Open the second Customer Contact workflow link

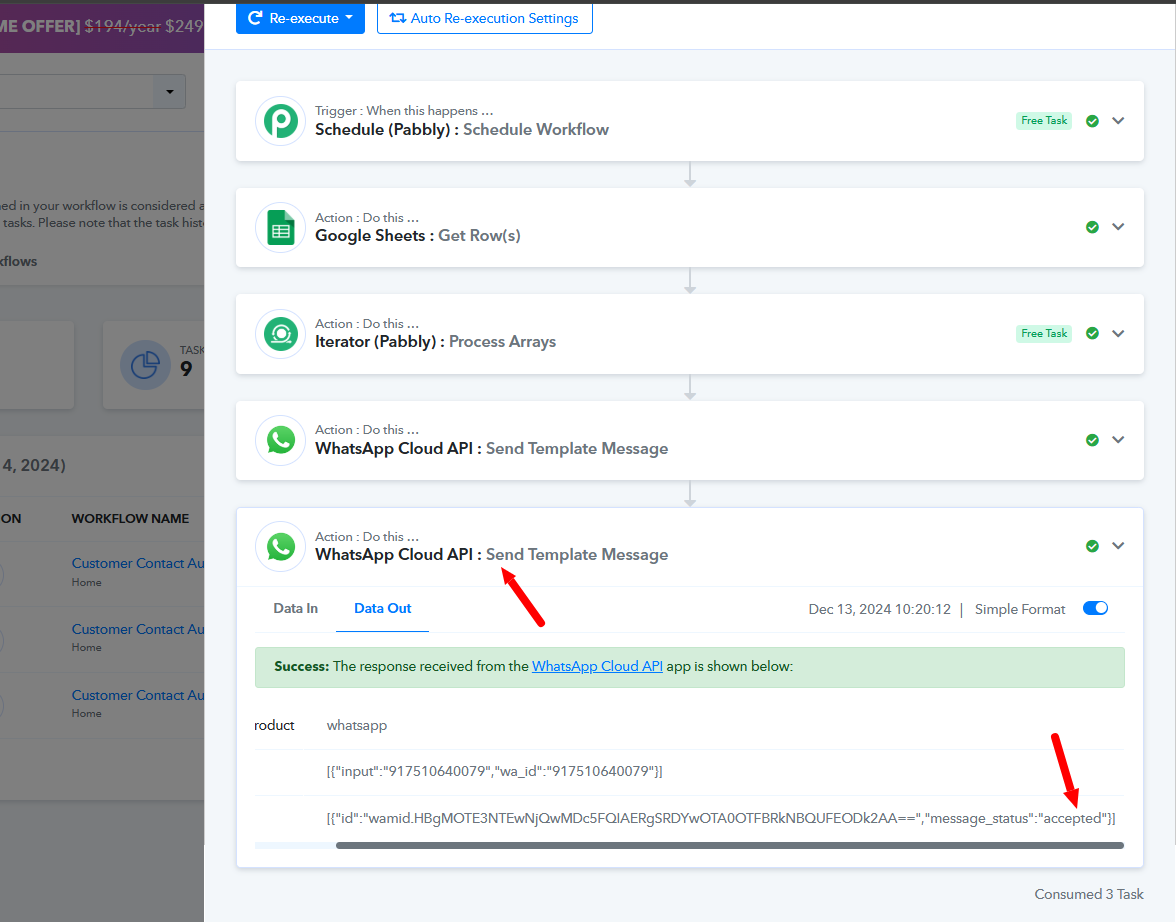[x=137, y=629]
